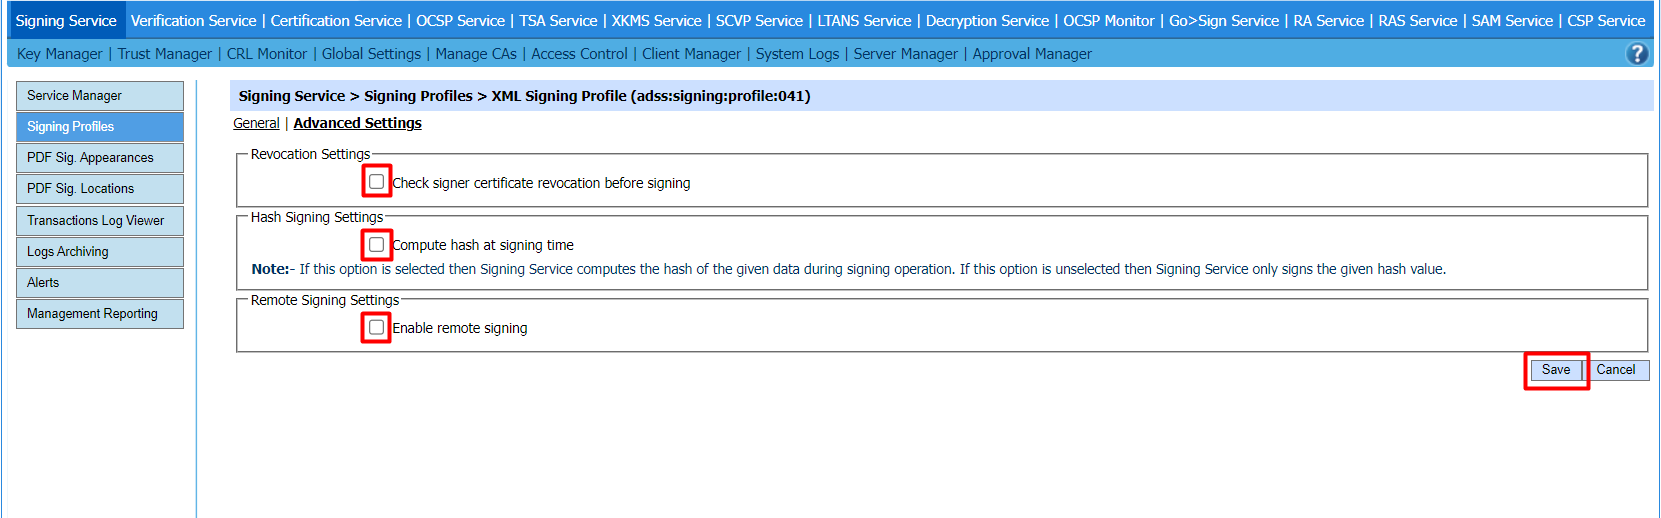Image resolution: width=1661 pixels, height=518 pixels.
Task: Open the Advanced Settings tab link
Action: (357, 123)
